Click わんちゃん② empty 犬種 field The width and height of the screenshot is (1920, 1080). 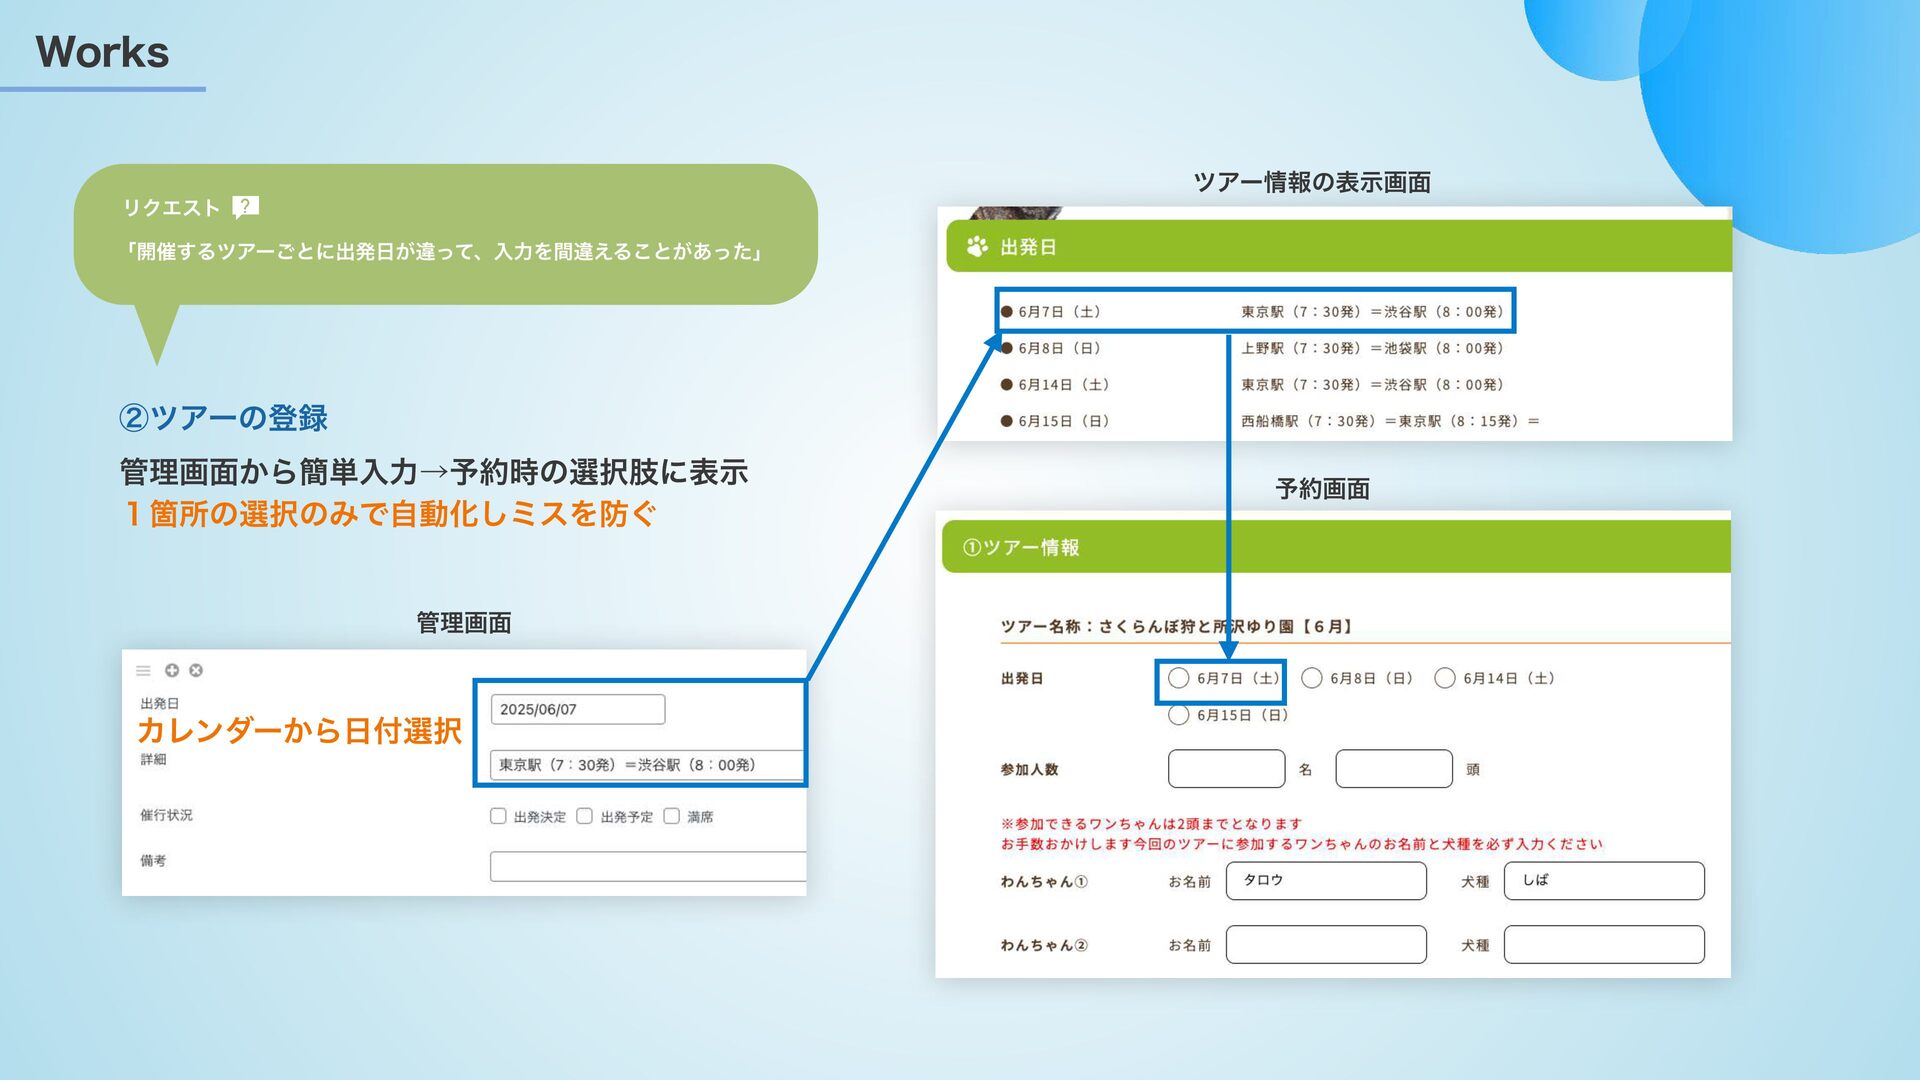pos(1603,945)
